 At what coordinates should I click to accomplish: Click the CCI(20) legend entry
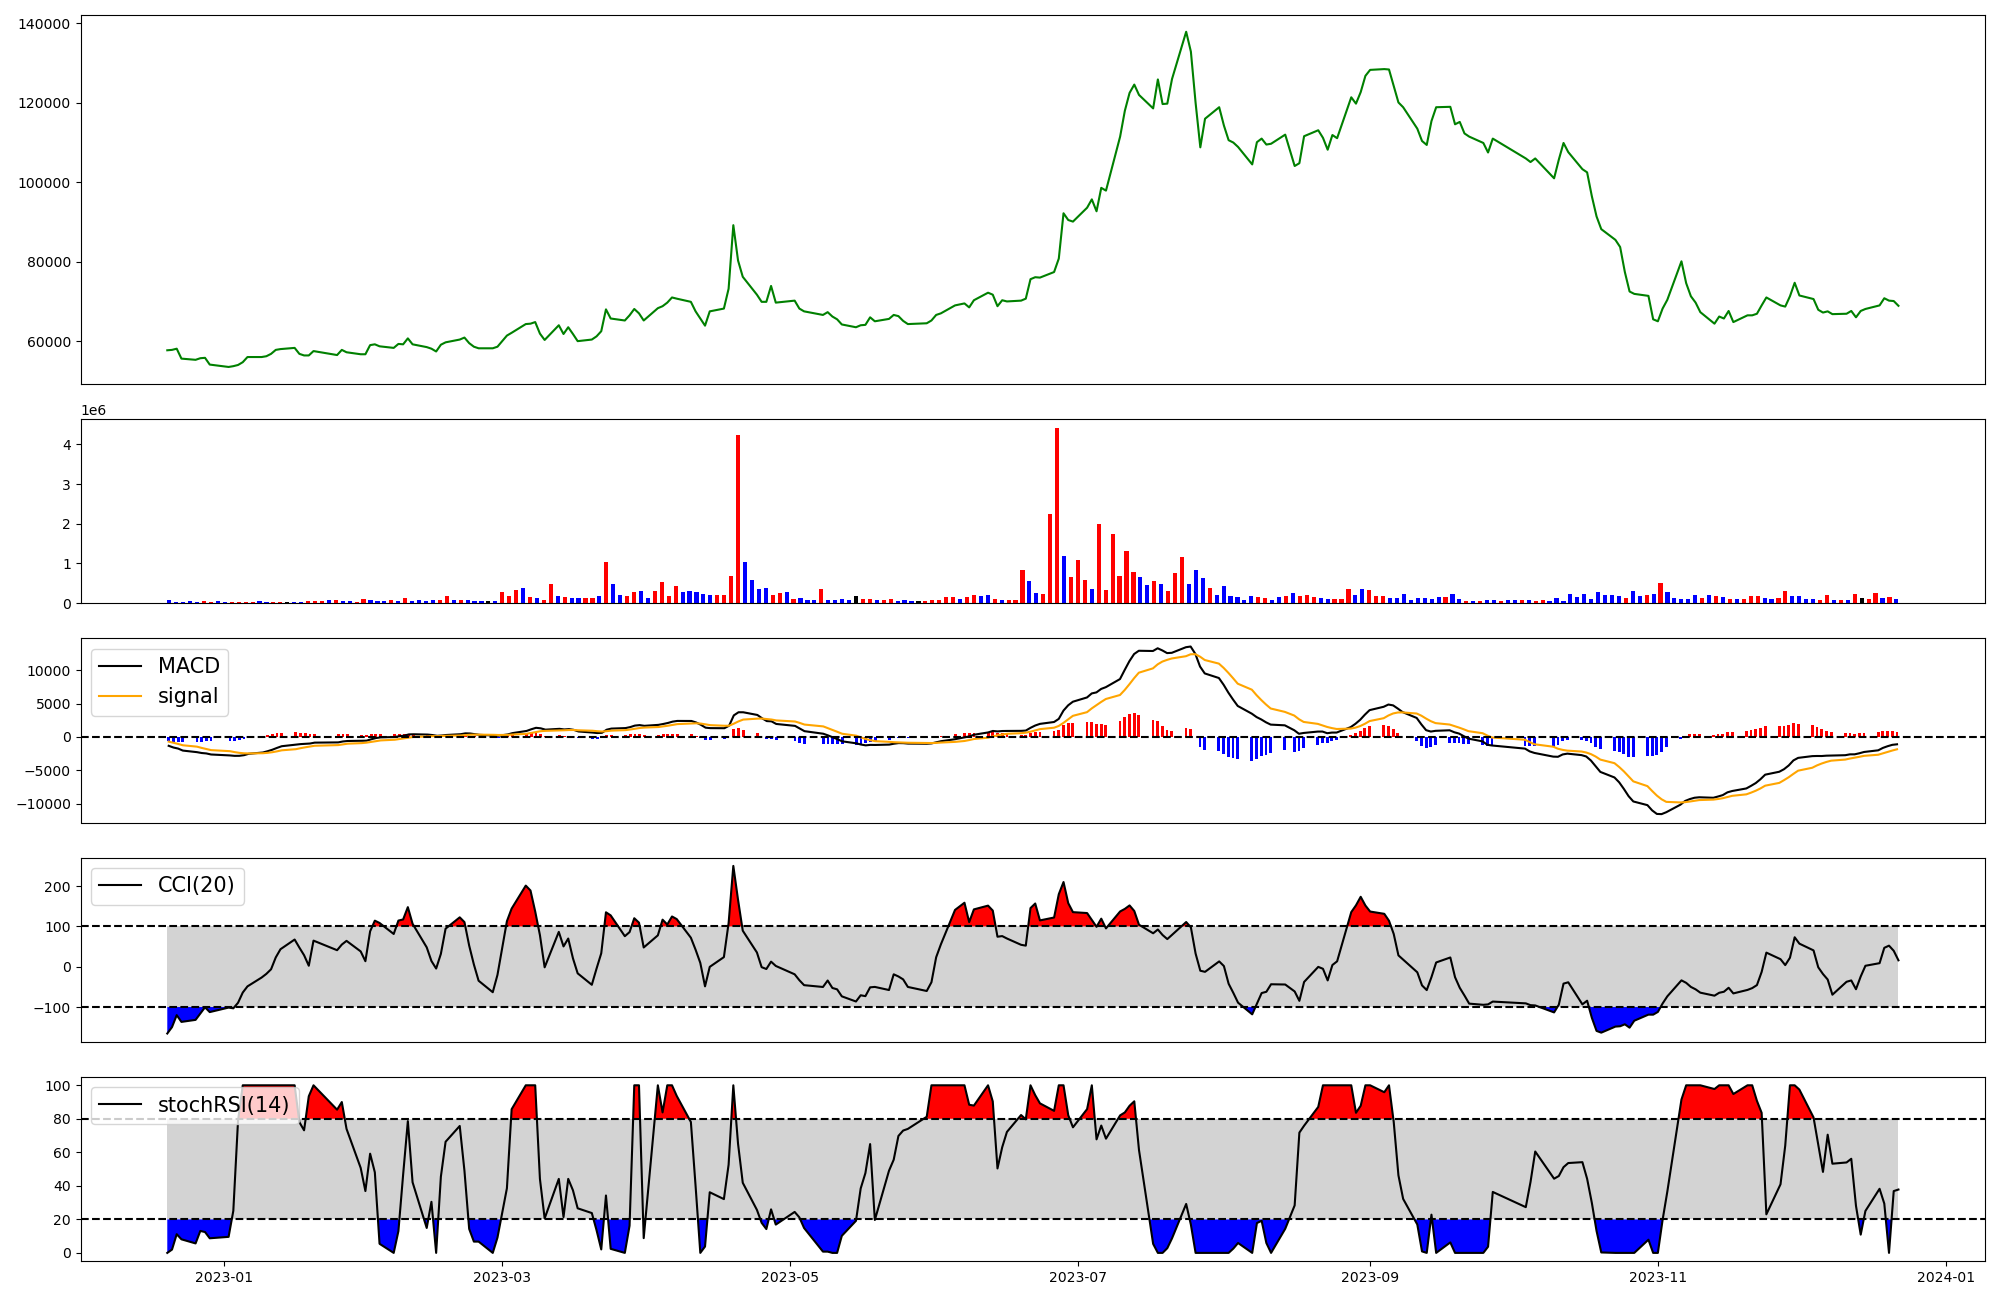pyautogui.click(x=196, y=885)
